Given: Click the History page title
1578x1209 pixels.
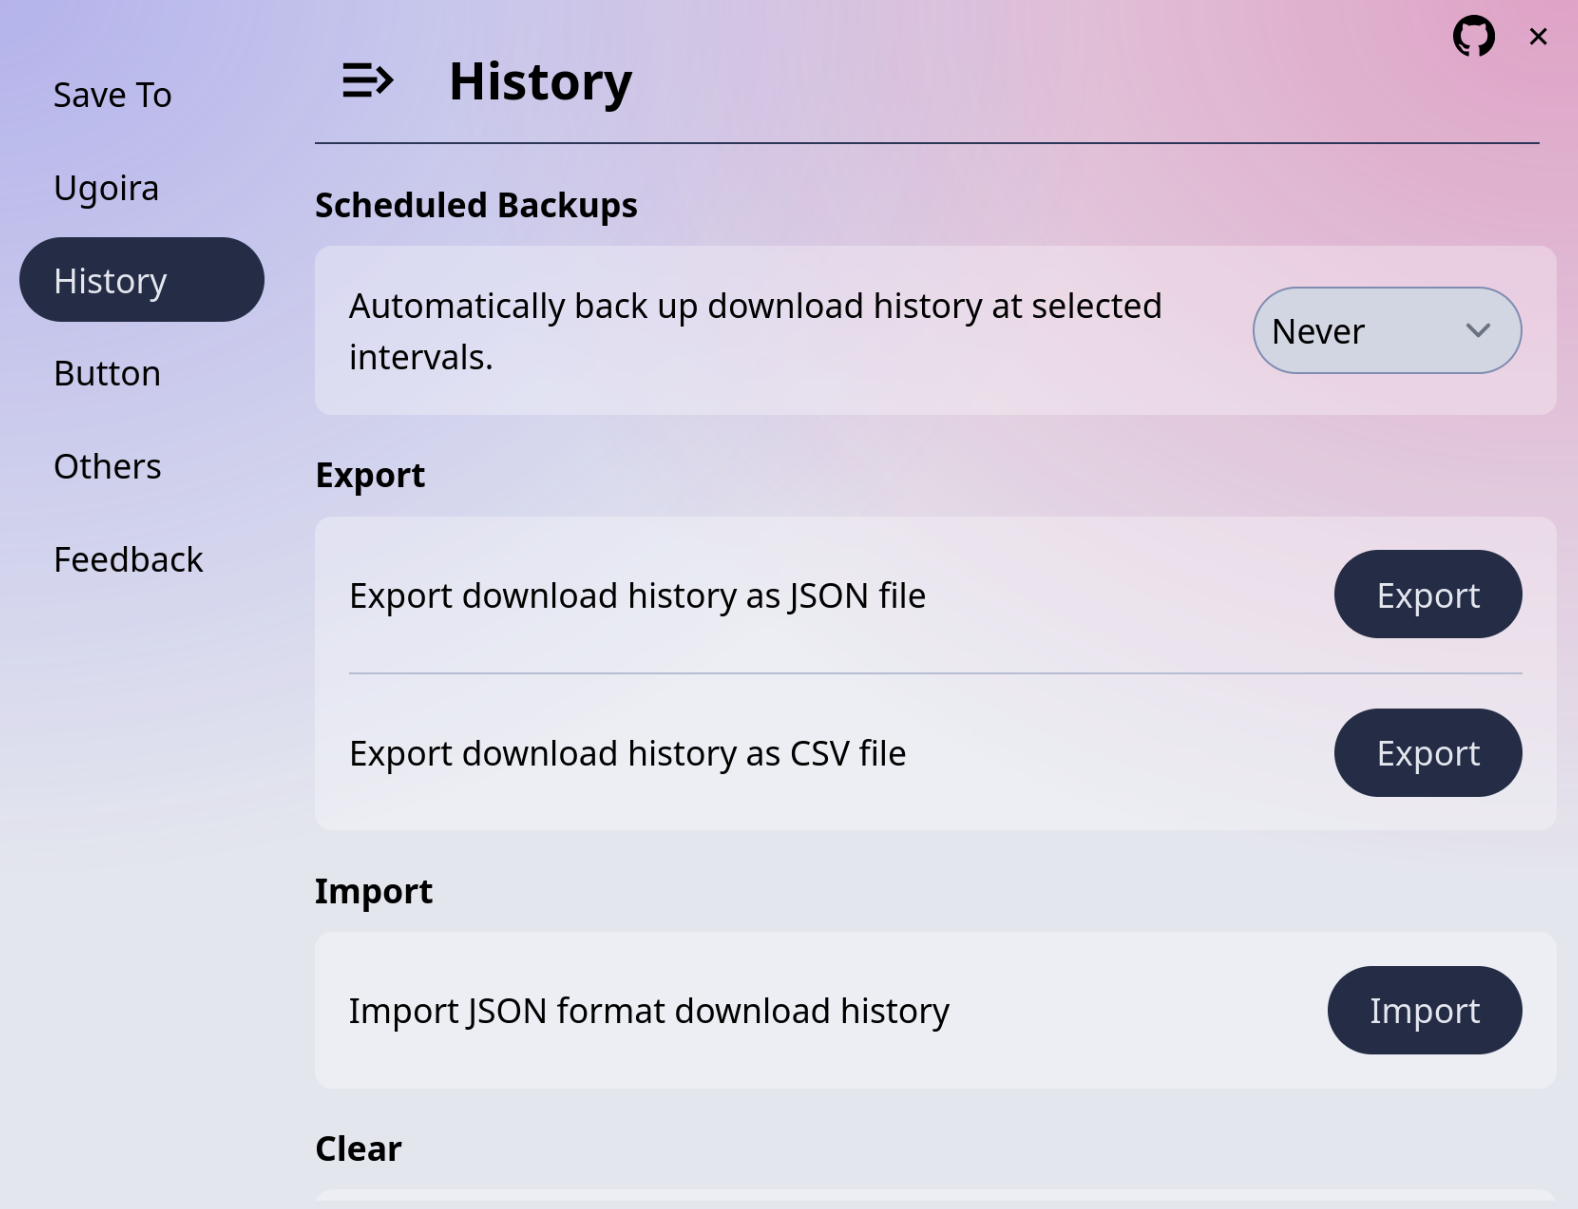Looking at the screenshot, I should tap(541, 81).
